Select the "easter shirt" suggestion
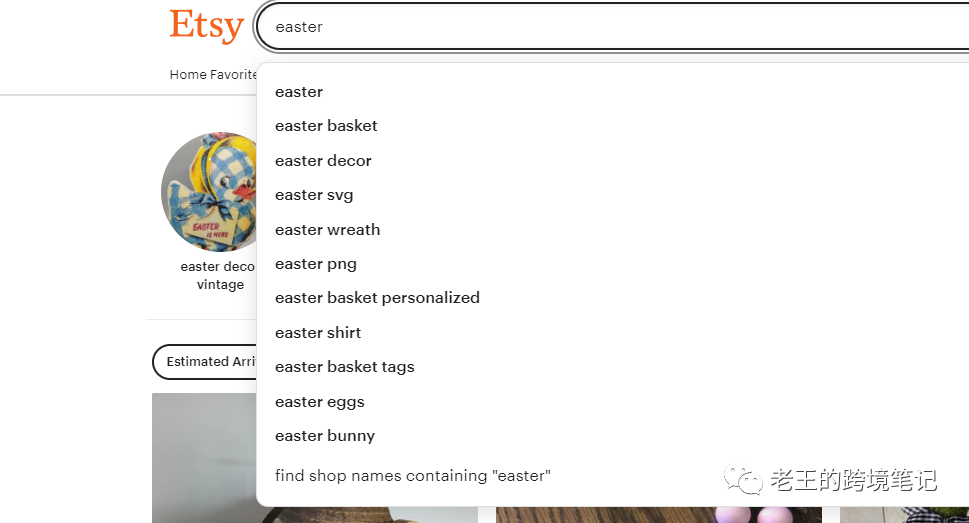Image resolution: width=969 pixels, height=523 pixels. coord(318,333)
